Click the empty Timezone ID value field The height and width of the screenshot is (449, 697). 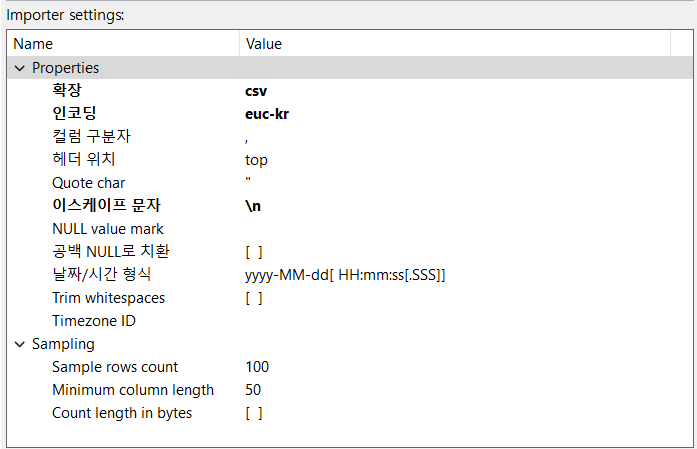click(457, 321)
